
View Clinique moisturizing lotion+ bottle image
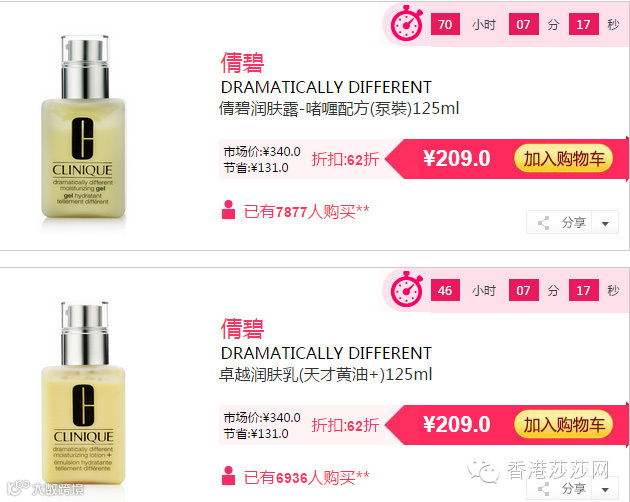[84, 394]
